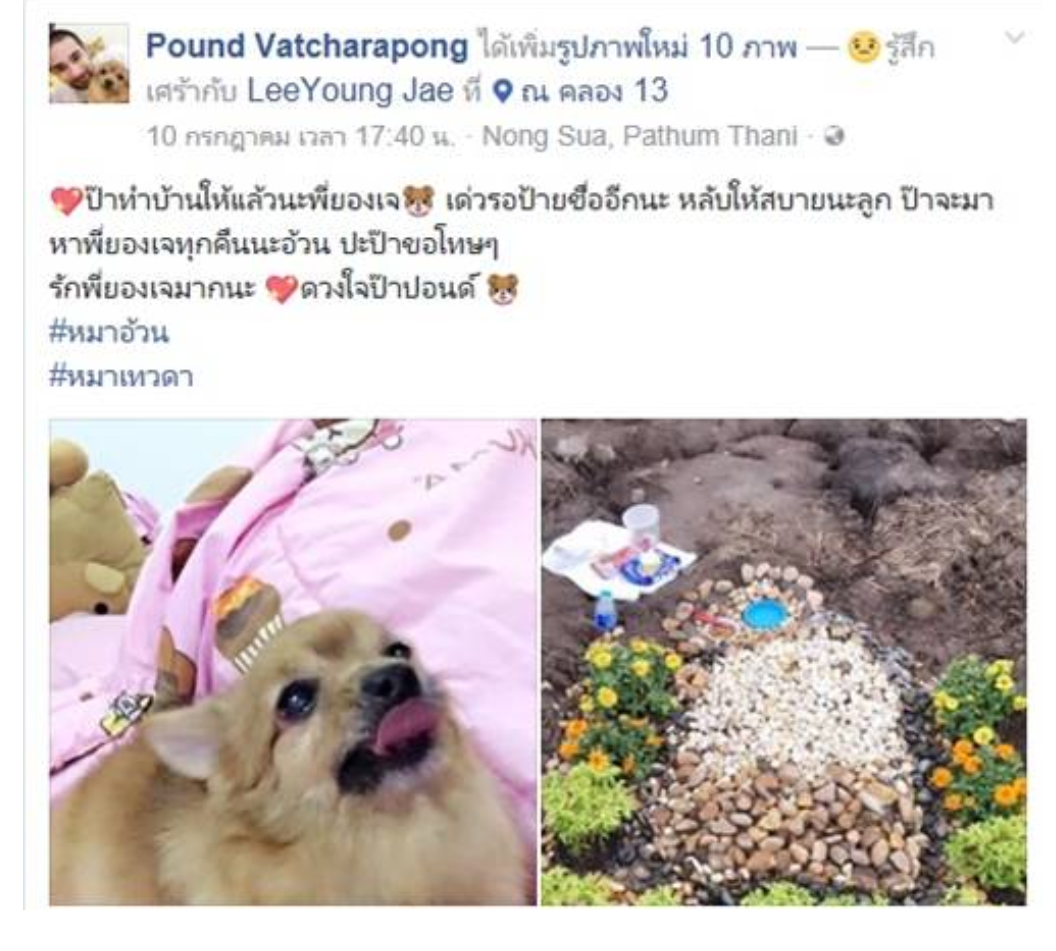
Task: Click the dog face emoji after พี่ยองเจ
Action: [x=418, y=201]
